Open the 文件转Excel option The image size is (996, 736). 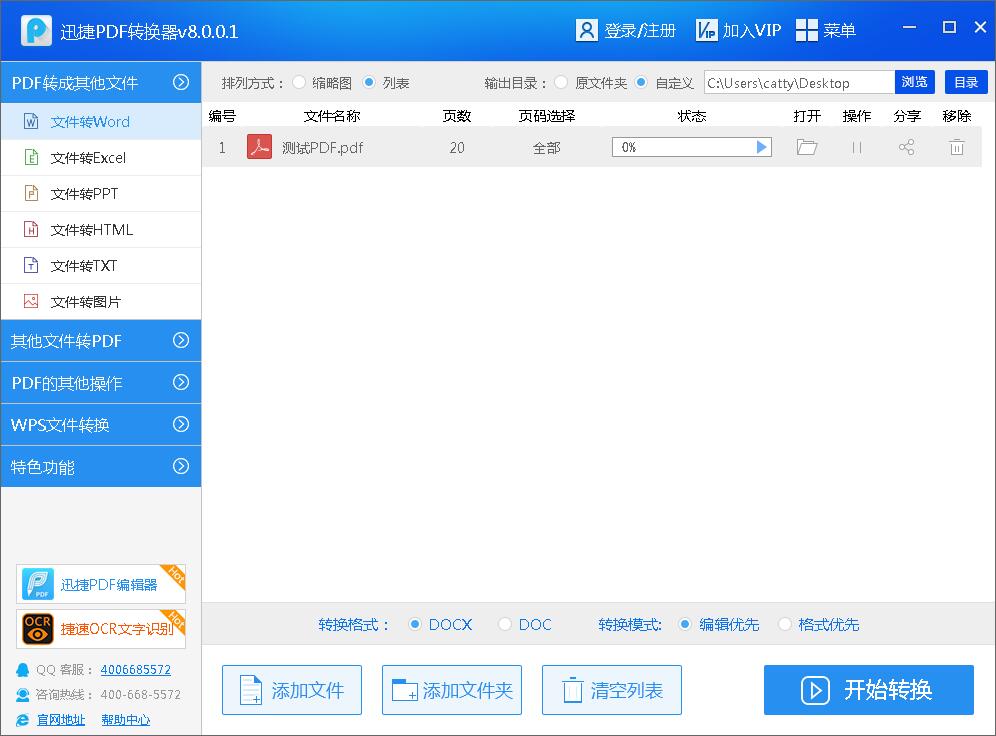tap(101, 157)
